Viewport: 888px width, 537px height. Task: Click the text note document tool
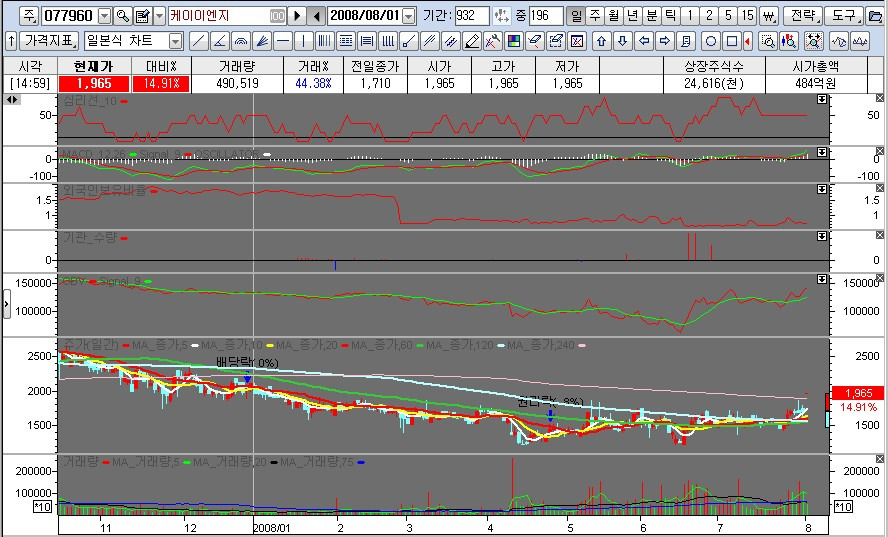click(x=686, y=41)
